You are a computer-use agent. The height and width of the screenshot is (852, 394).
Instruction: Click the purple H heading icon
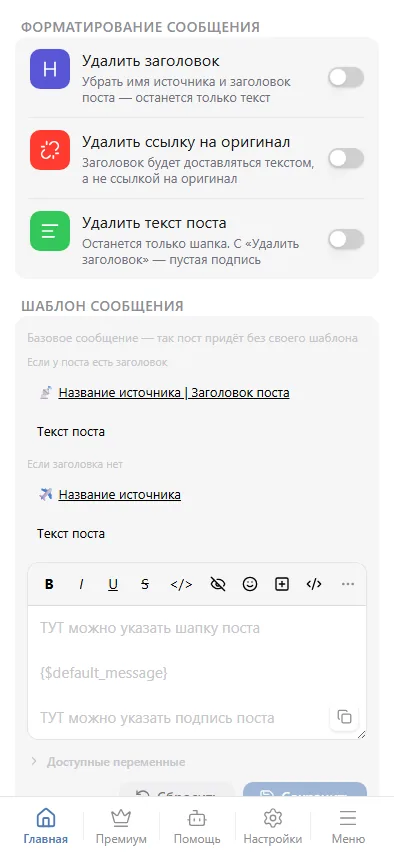50,69
